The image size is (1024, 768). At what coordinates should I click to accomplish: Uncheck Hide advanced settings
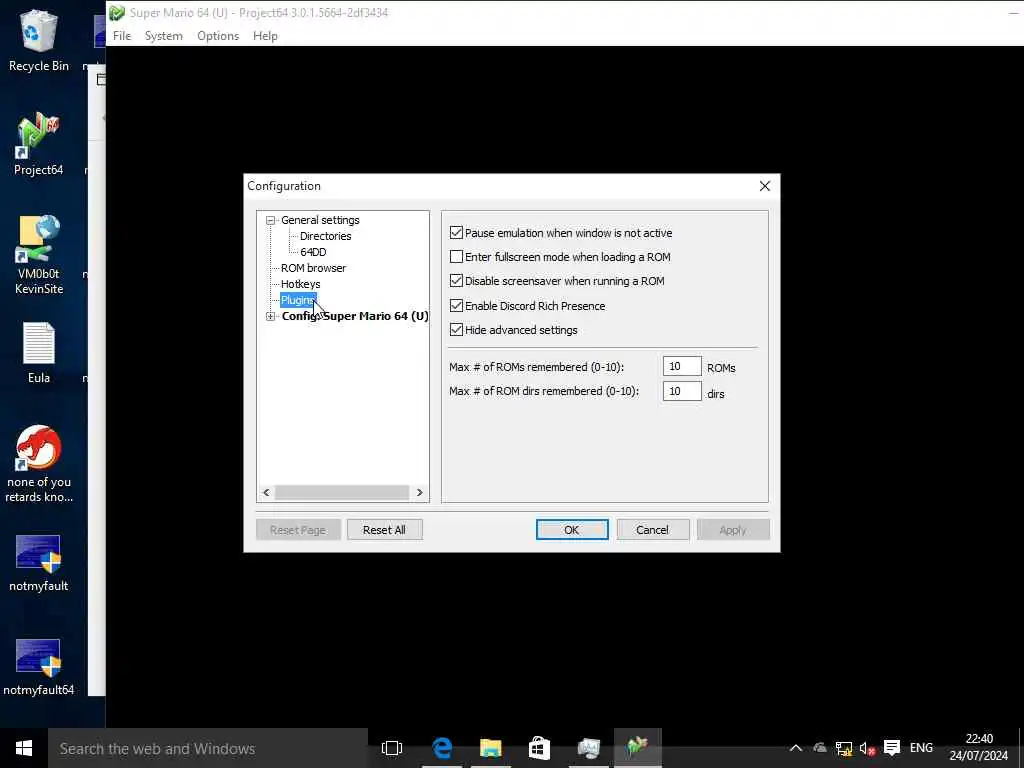(x=456, y=330)
